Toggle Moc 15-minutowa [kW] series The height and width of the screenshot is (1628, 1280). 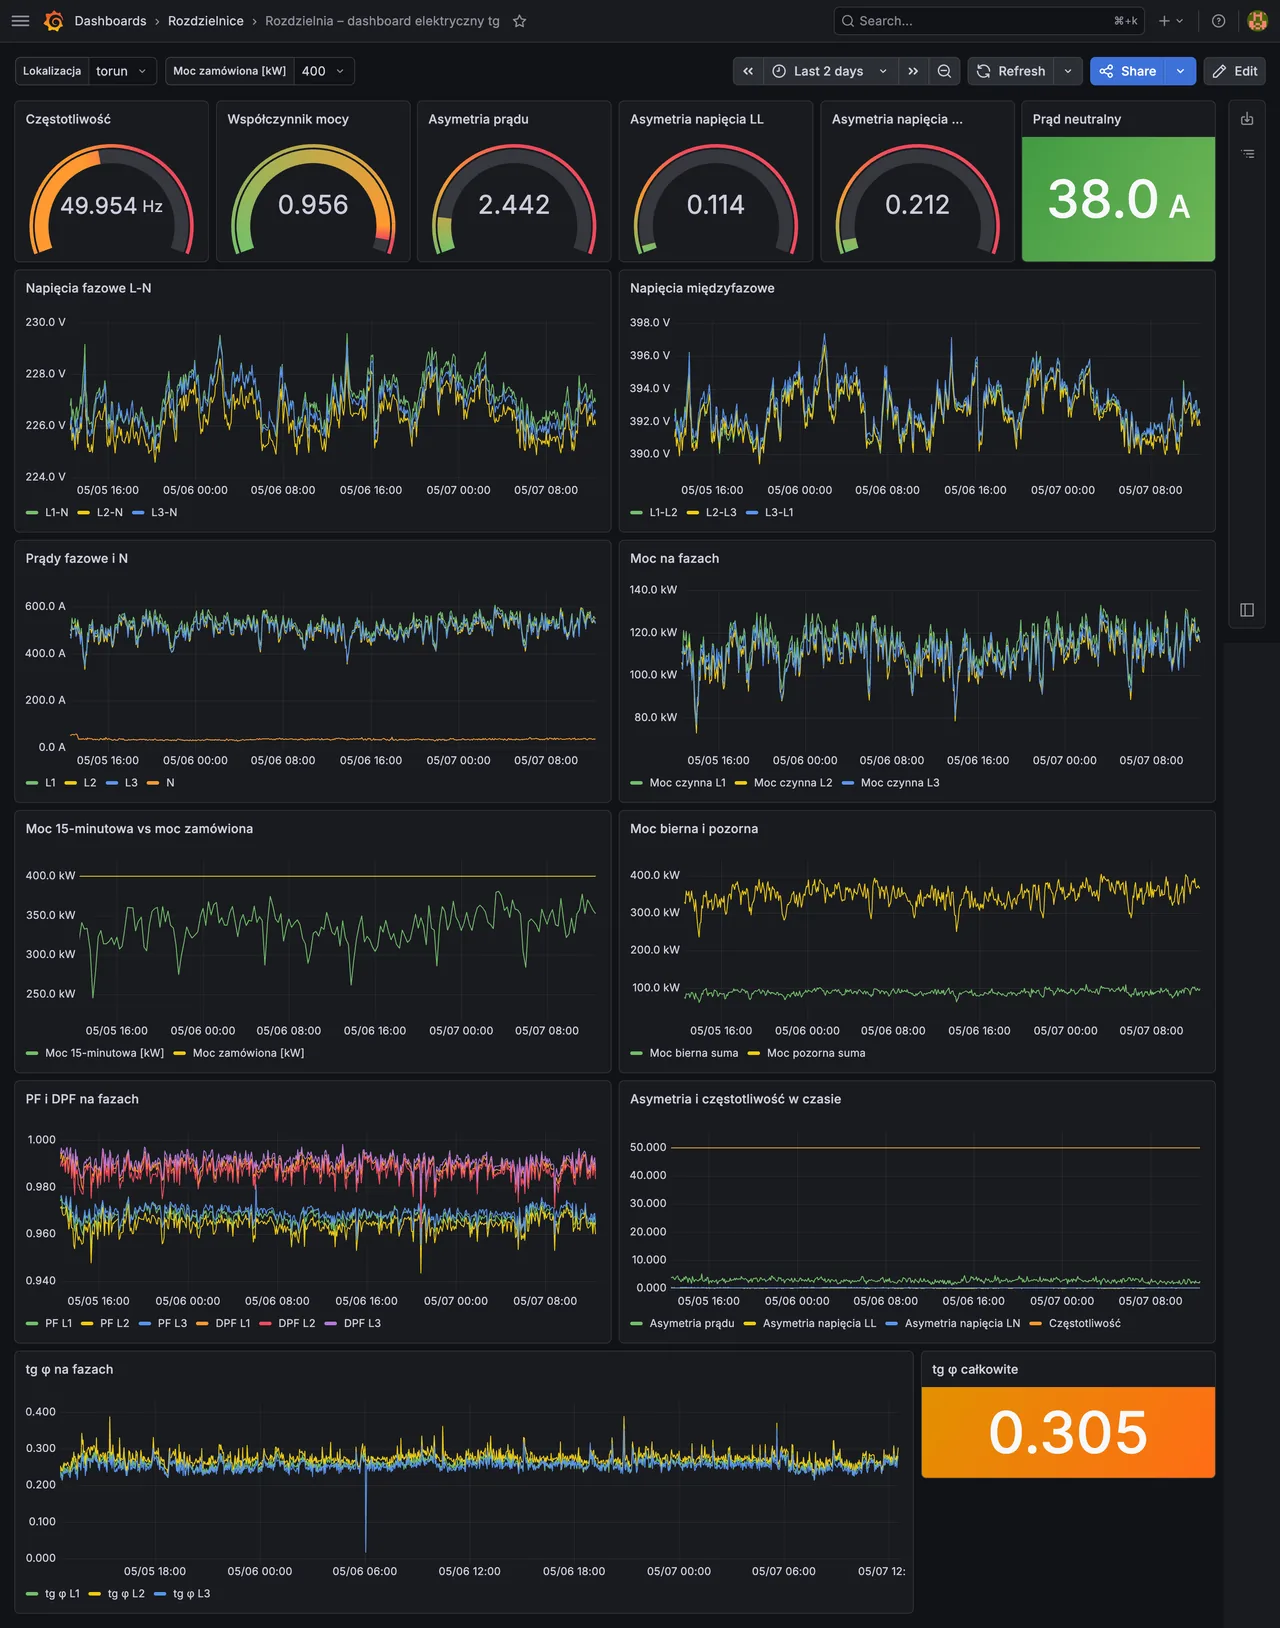(104, 1053)
